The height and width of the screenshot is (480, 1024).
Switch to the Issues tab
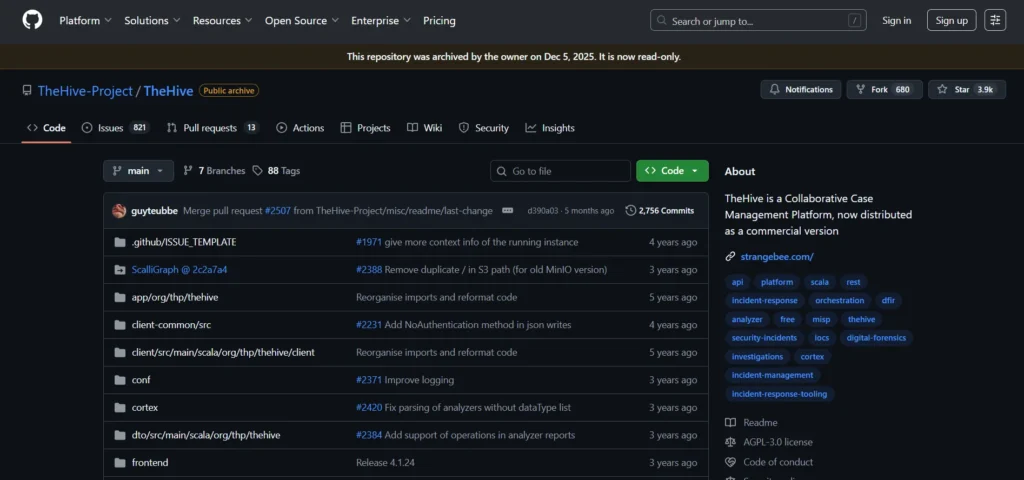pyautogui.click(x=116, y=128)
